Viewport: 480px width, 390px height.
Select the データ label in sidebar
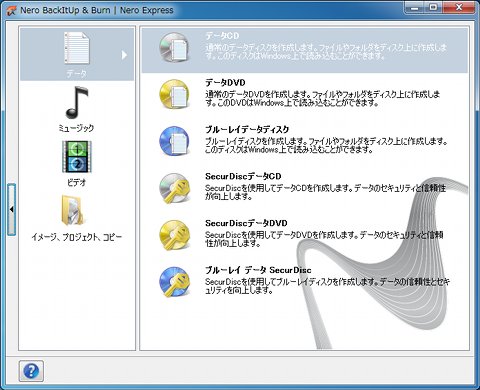pyautogui.click(x=77, y=73)
